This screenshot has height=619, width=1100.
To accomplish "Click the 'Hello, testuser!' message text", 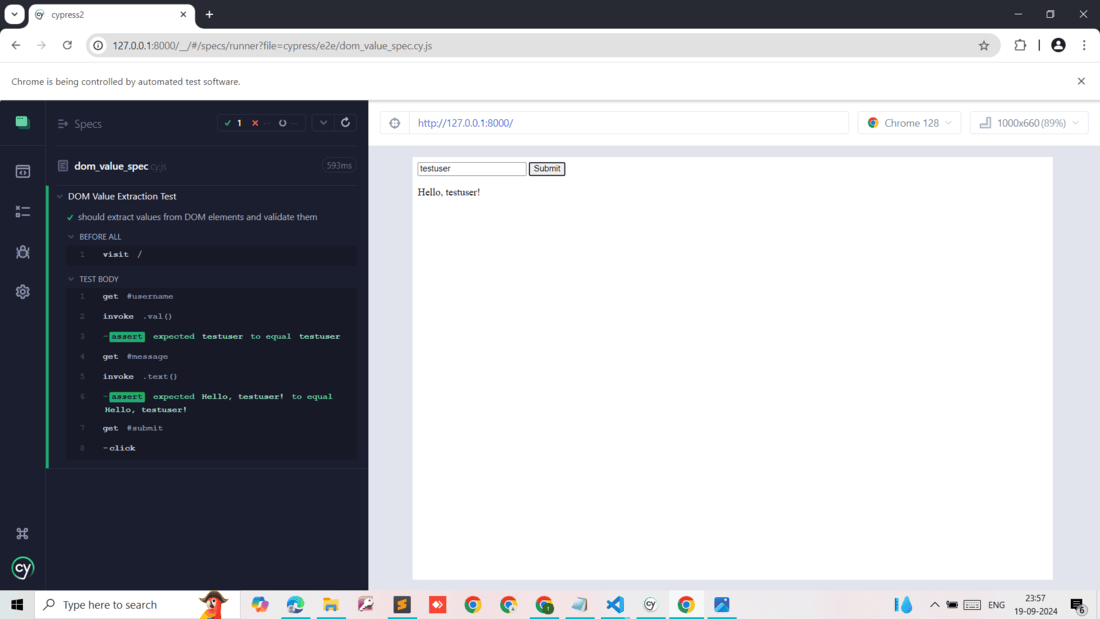I will click(x=449, y=192).
